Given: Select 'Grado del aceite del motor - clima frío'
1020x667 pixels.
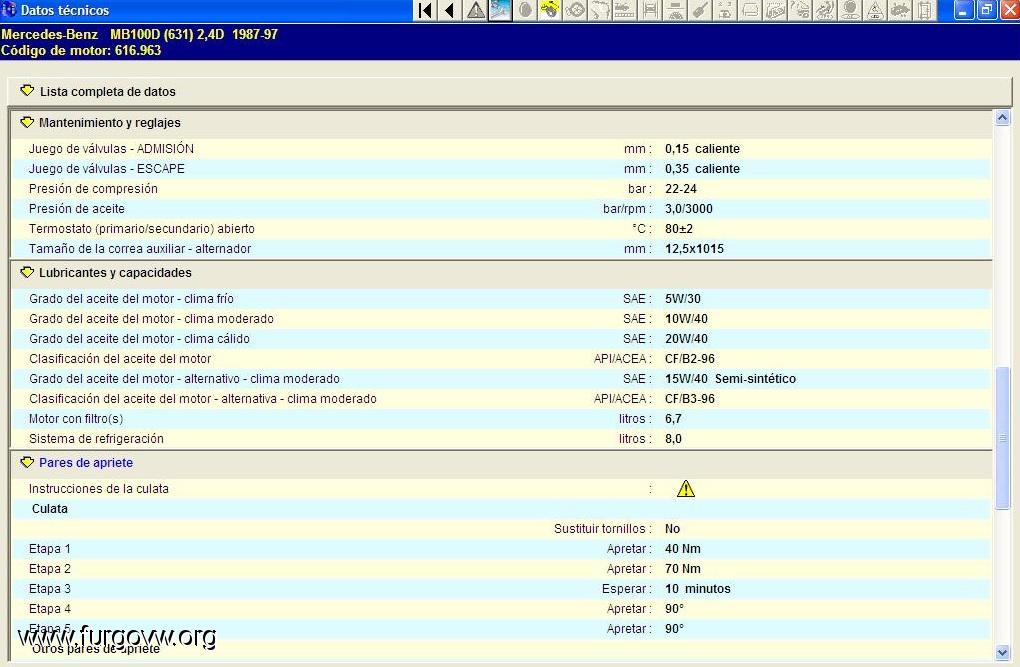Looking at the screenshot, I should [x=131, y=299].
